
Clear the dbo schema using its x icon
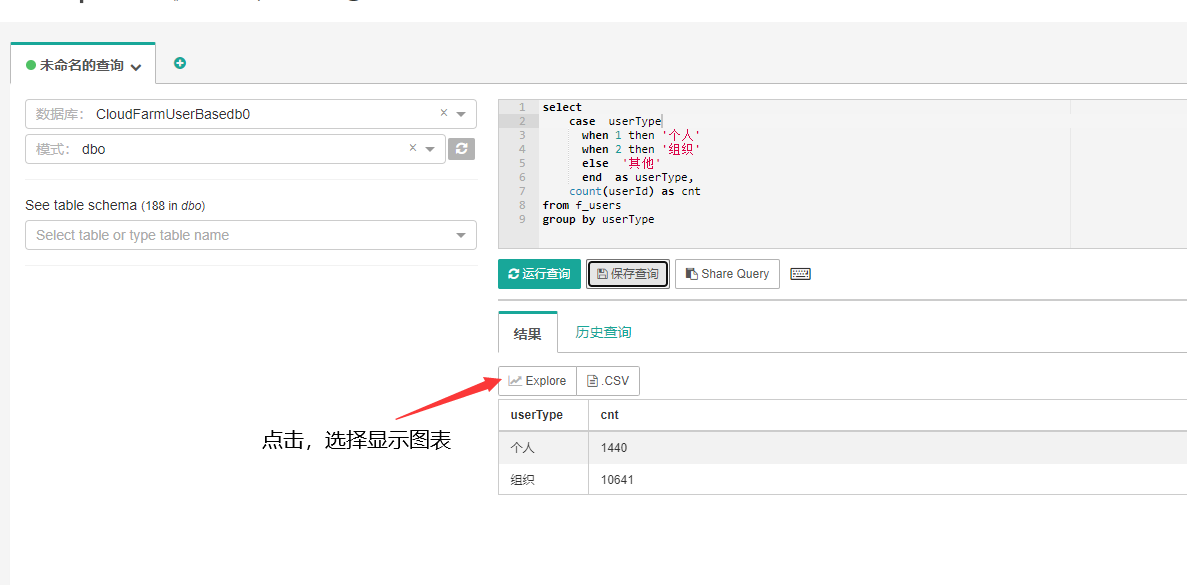(412, 149)
